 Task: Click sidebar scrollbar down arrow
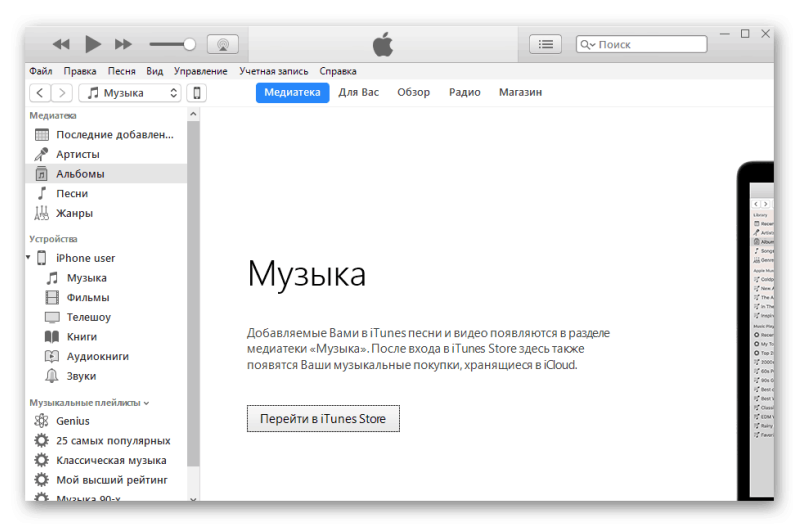(193, 498)
